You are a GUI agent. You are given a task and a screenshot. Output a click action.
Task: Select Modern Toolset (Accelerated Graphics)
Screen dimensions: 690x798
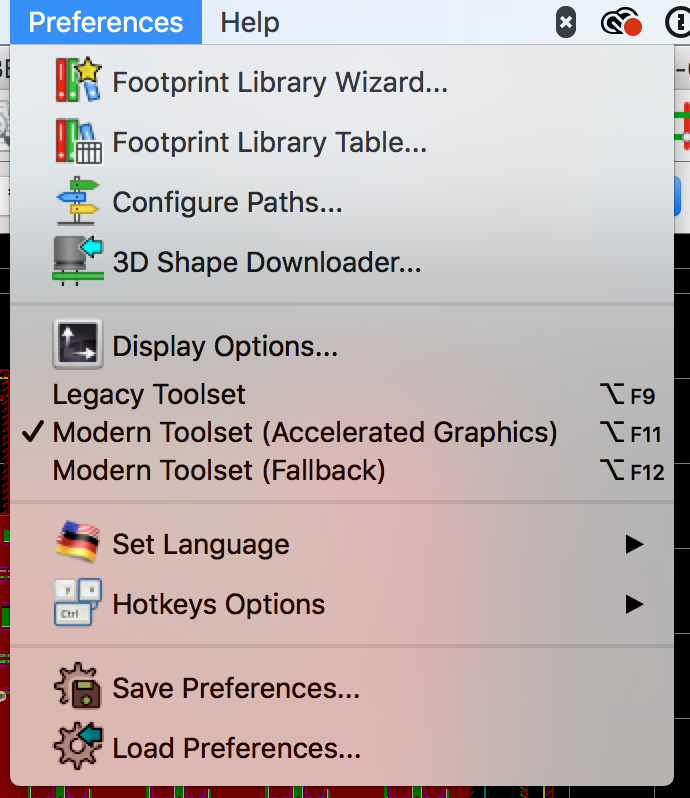point(304,433)
